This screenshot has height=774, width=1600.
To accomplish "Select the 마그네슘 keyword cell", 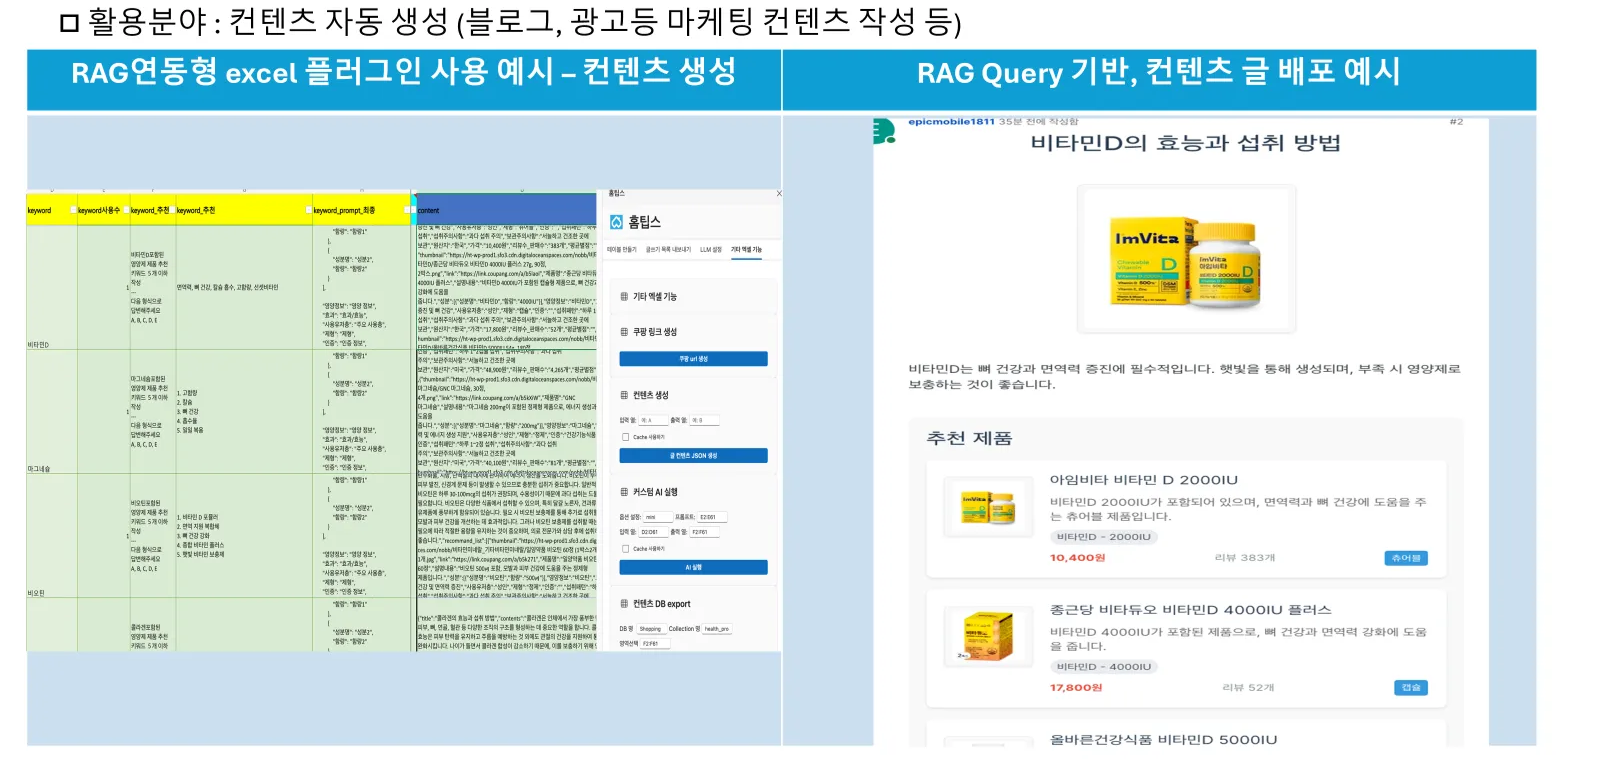I will 52,412.
